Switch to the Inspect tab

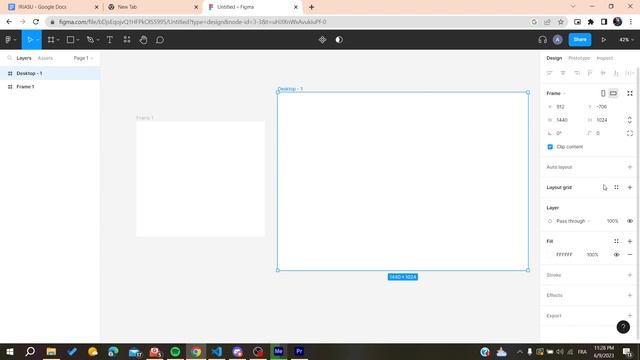604,58
